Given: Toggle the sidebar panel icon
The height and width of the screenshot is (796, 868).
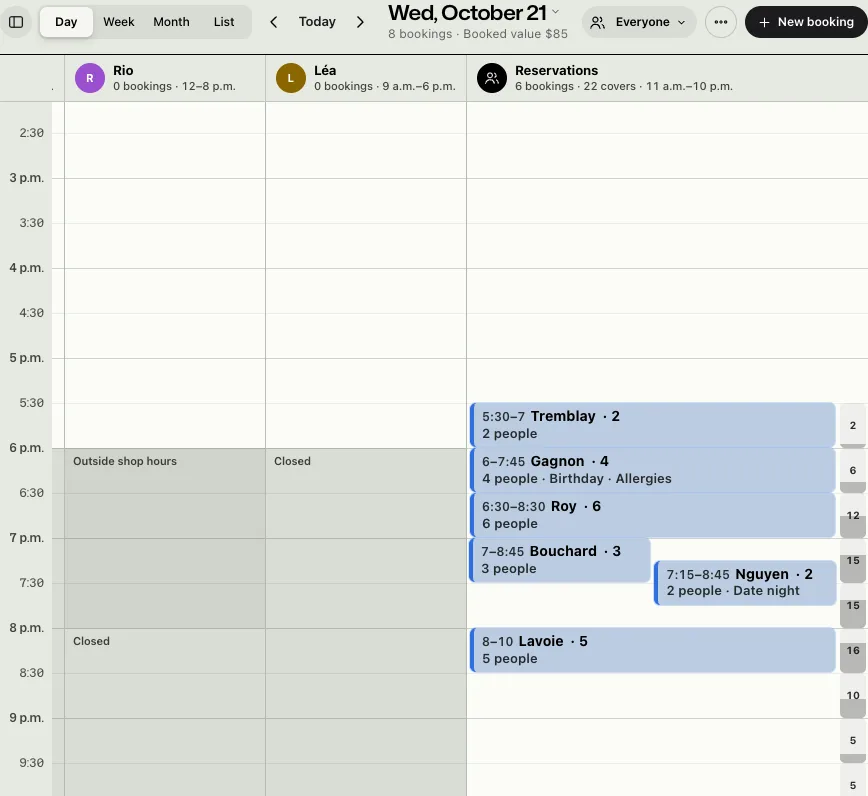Looking at the screenshot, I should click(16, 22).
